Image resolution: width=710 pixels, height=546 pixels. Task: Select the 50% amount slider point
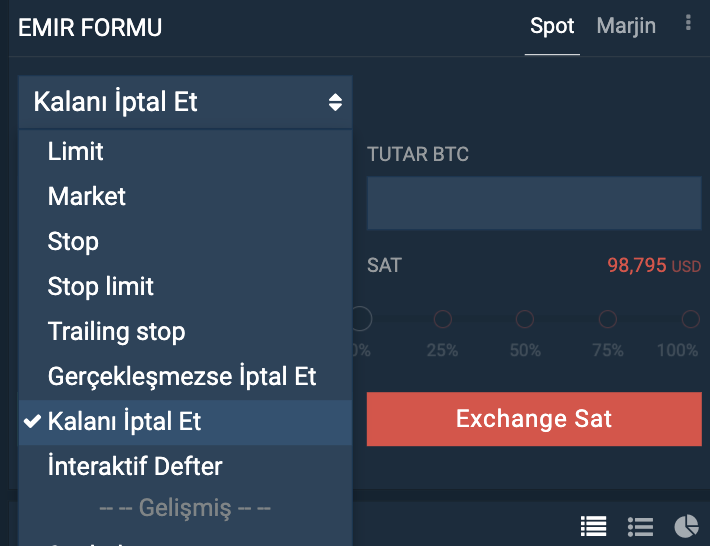(525, 319)
